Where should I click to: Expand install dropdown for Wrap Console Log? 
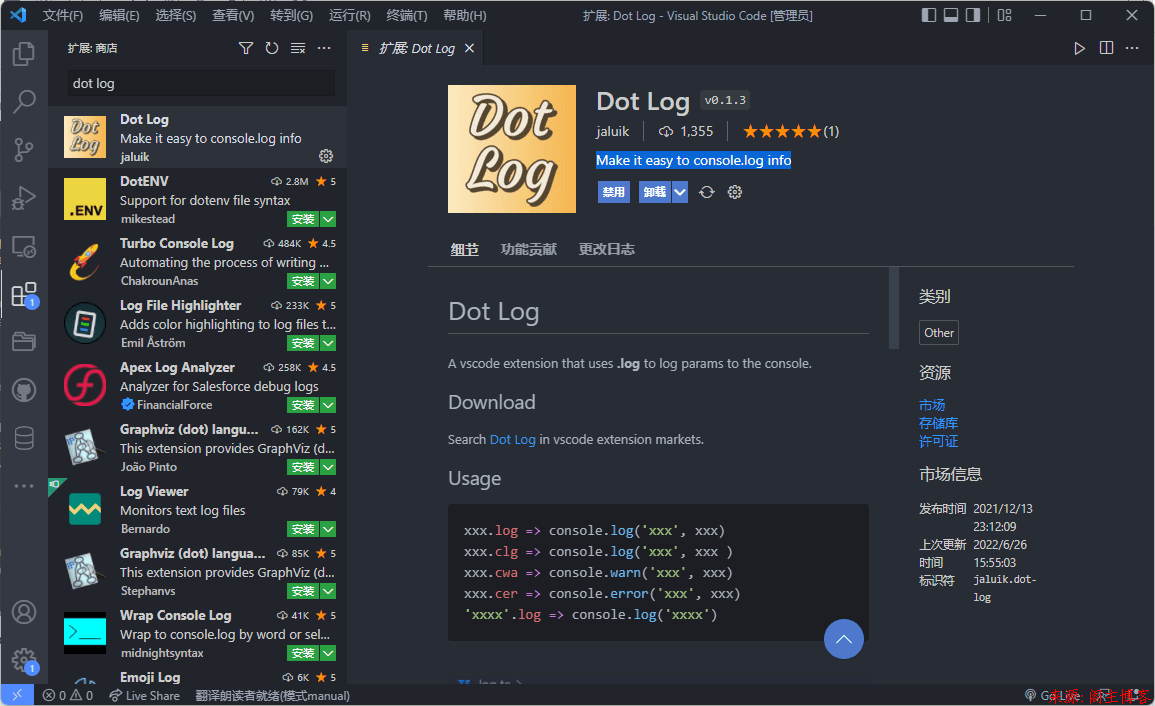click(x=329, y=652)
